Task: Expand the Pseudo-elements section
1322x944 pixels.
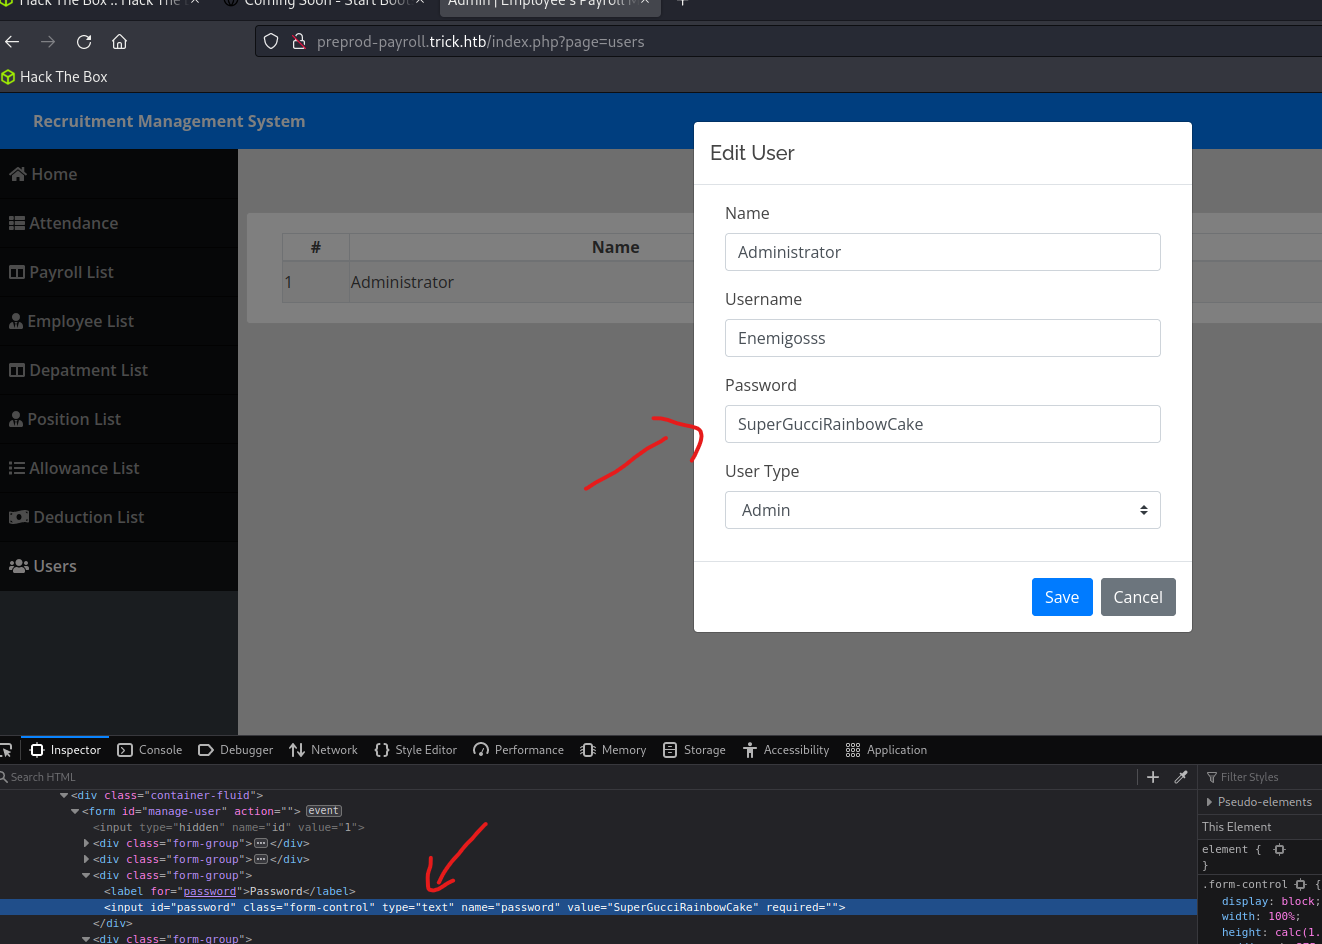Action: 1209,802
